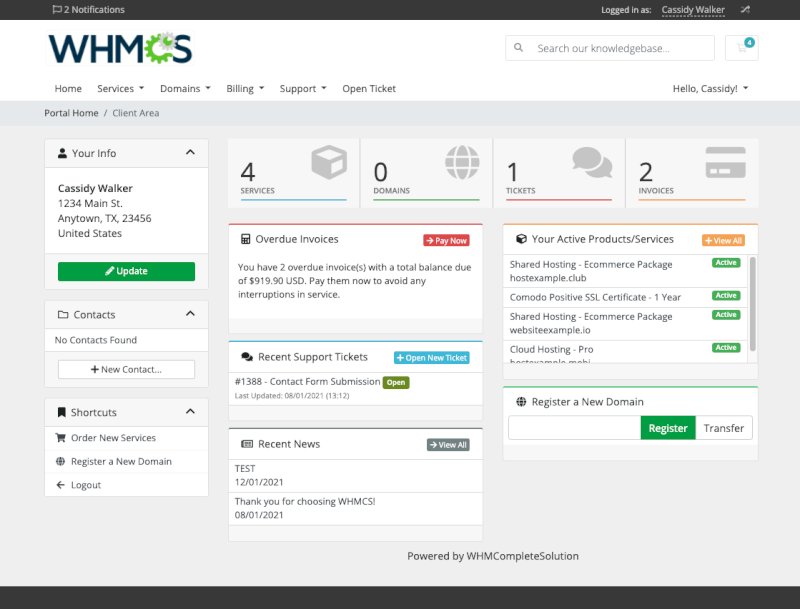Click View All in Active Products/Services
This screenshot has width=800, height=609.
click(723, 241)
